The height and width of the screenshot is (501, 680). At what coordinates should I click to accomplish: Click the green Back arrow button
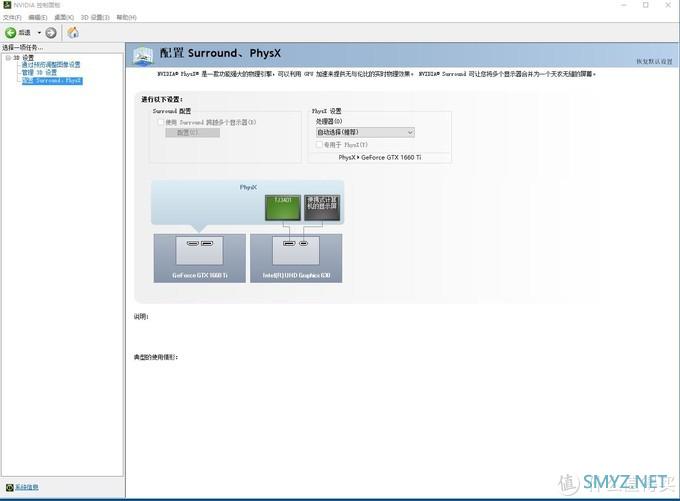[11, 33]
